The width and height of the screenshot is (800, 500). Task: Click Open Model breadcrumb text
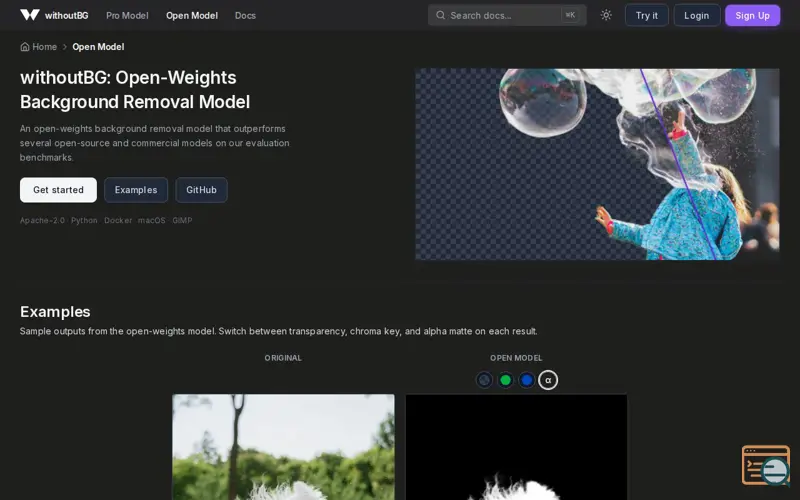(98, 47)
